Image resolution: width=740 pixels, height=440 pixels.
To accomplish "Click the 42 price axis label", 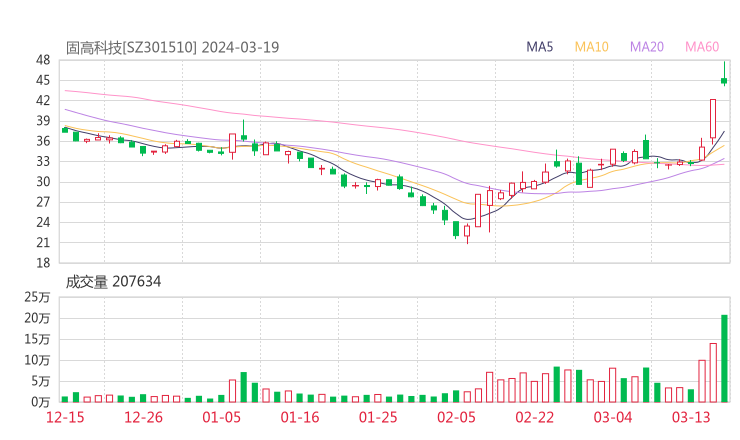I will point(43,101).
